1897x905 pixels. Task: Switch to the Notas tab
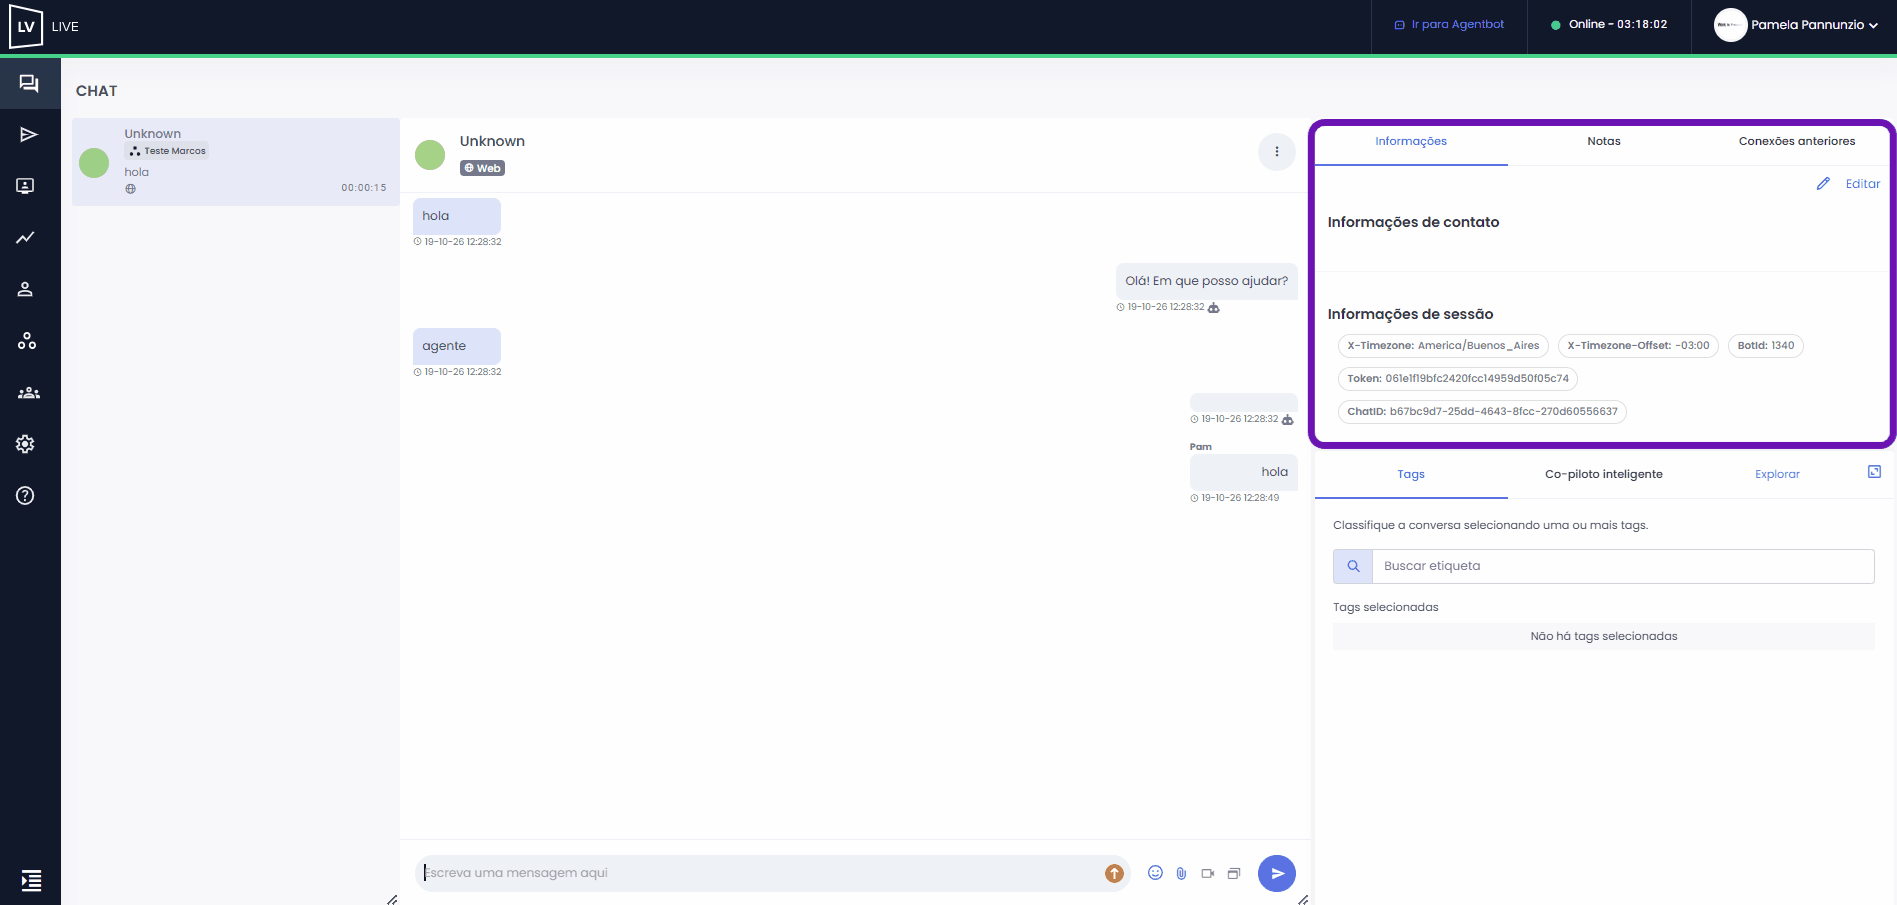click(1604, 142)
